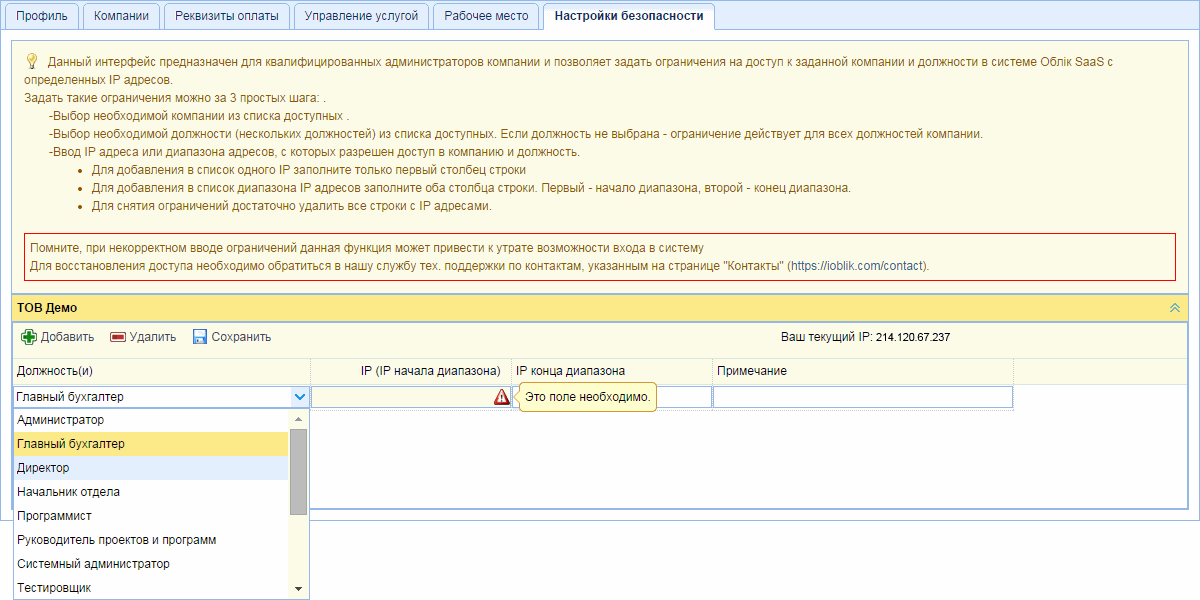
Task: Click the https://ioblik.com/contact address text
Action: (x=858, y=266)
